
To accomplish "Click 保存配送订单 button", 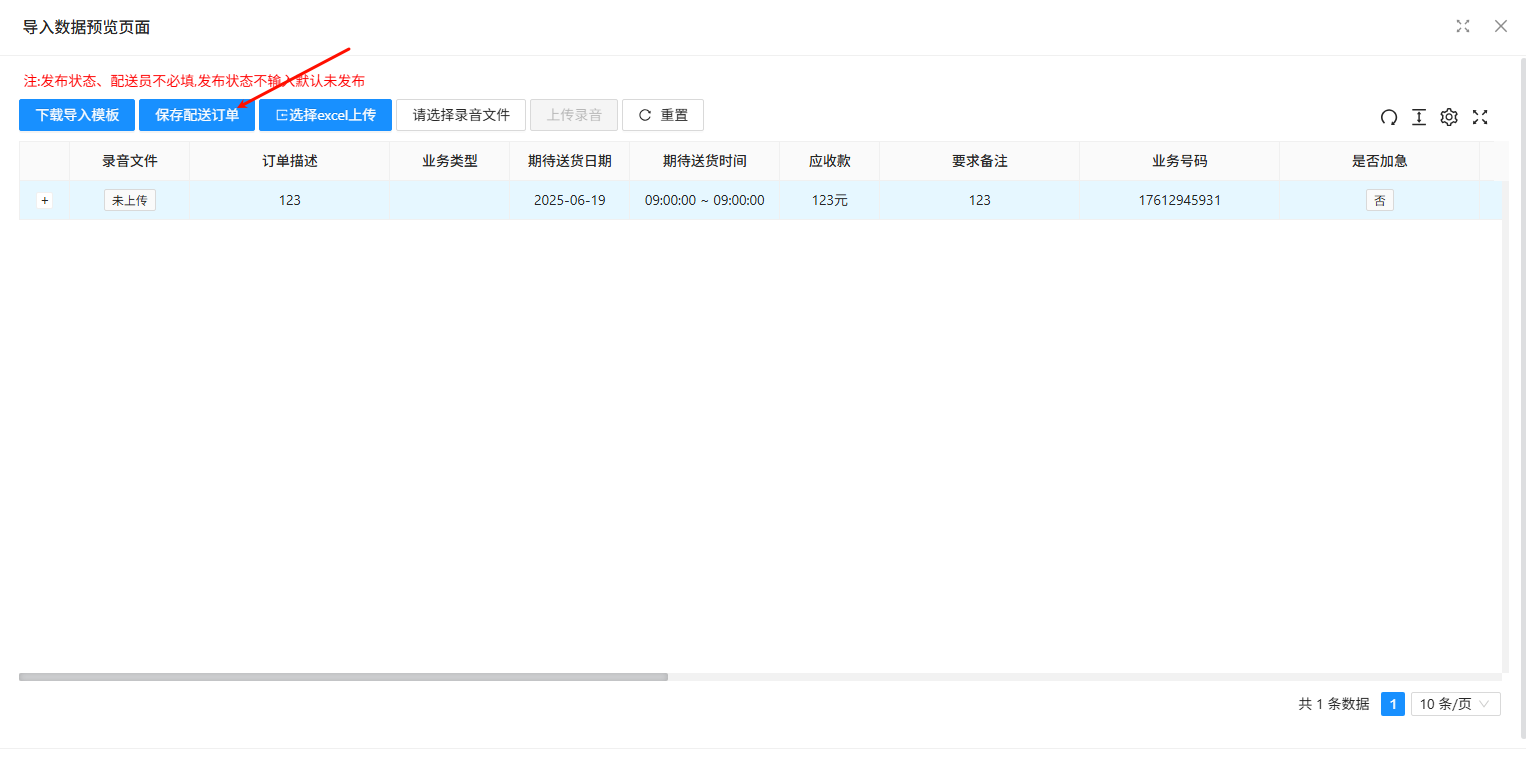I will [197, 115].
